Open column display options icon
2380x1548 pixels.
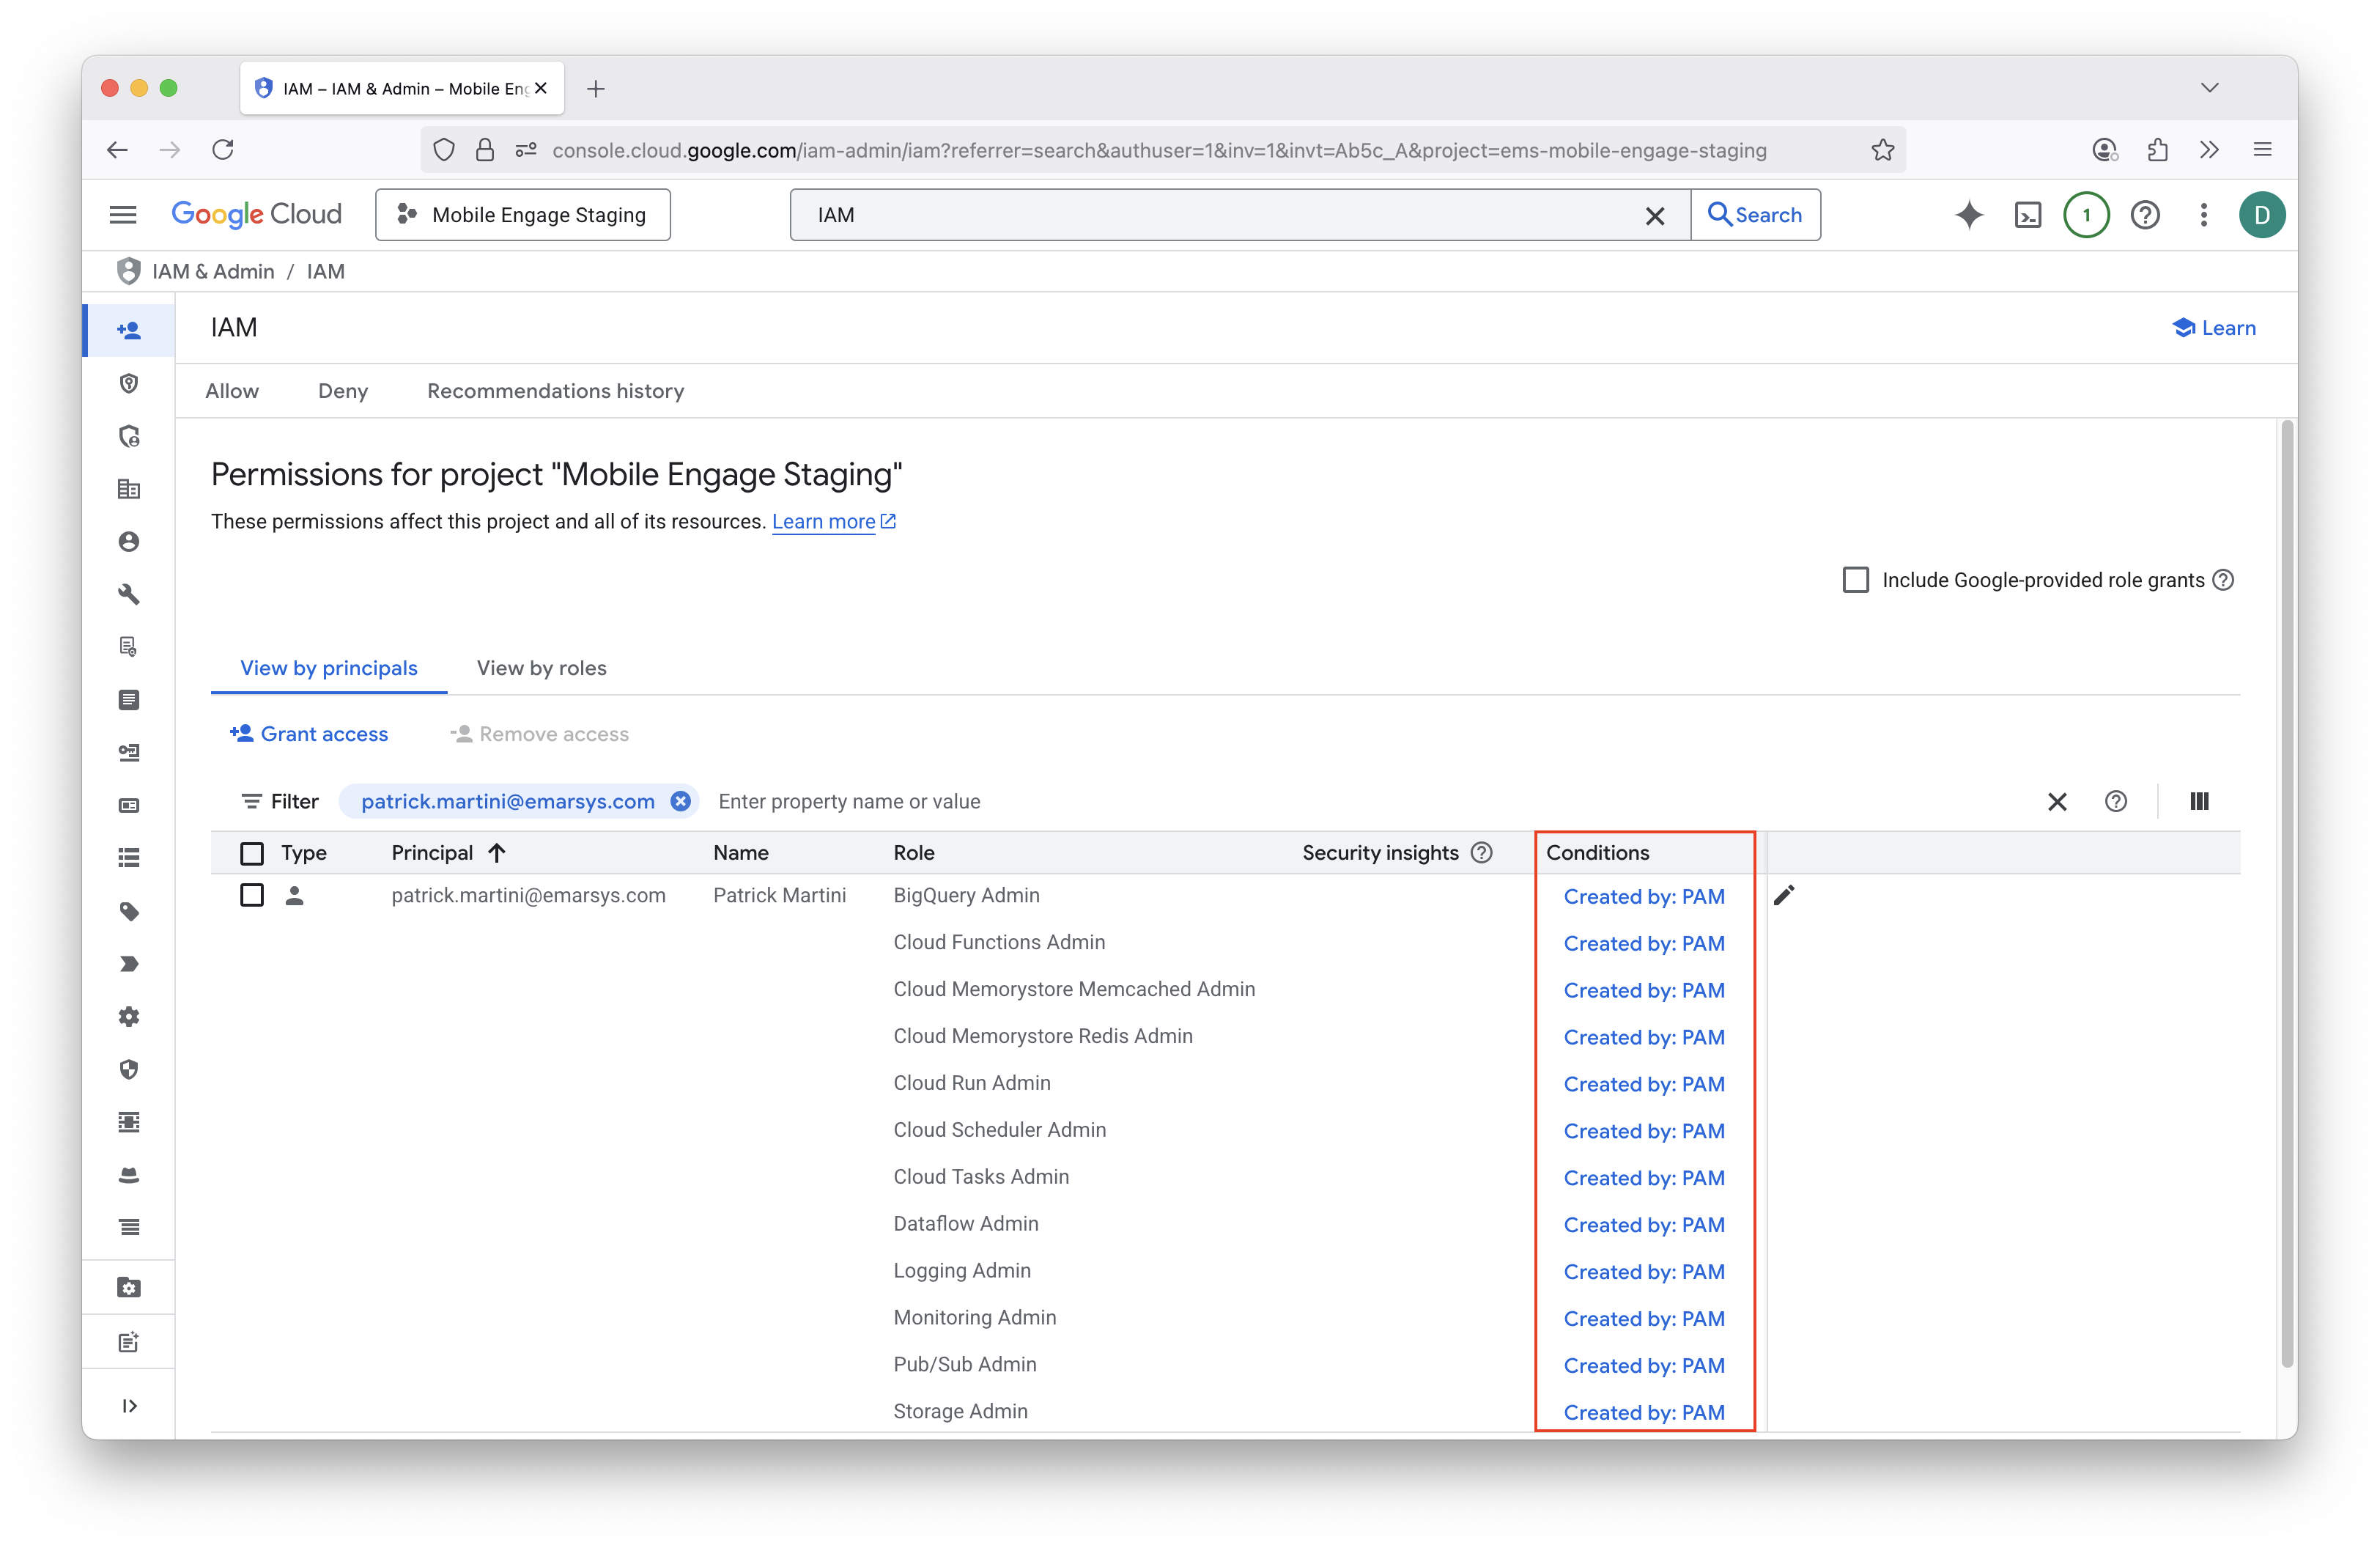click(x=2199, y=801)
